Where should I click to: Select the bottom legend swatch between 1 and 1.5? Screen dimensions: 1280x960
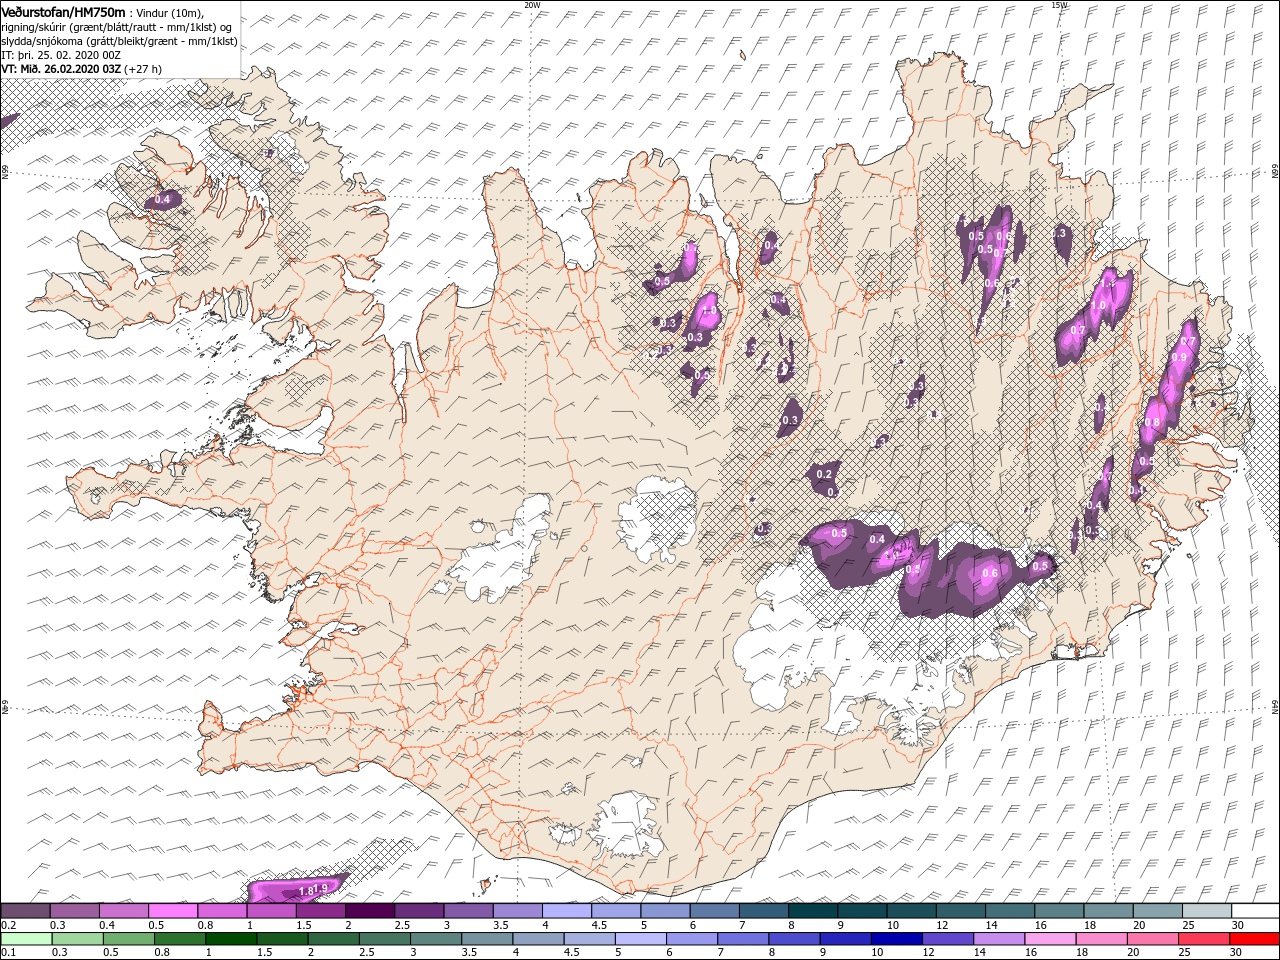(230, 939)
